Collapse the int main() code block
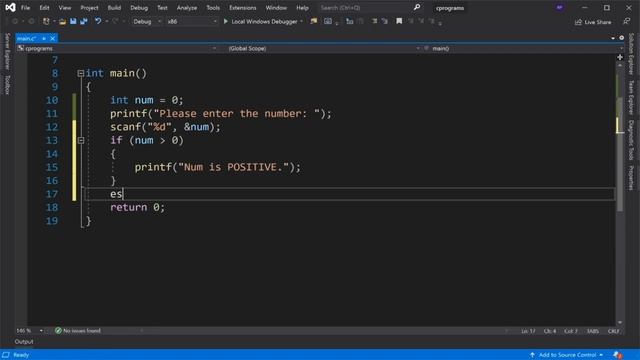The image size is (640, 360). point(81,73)
